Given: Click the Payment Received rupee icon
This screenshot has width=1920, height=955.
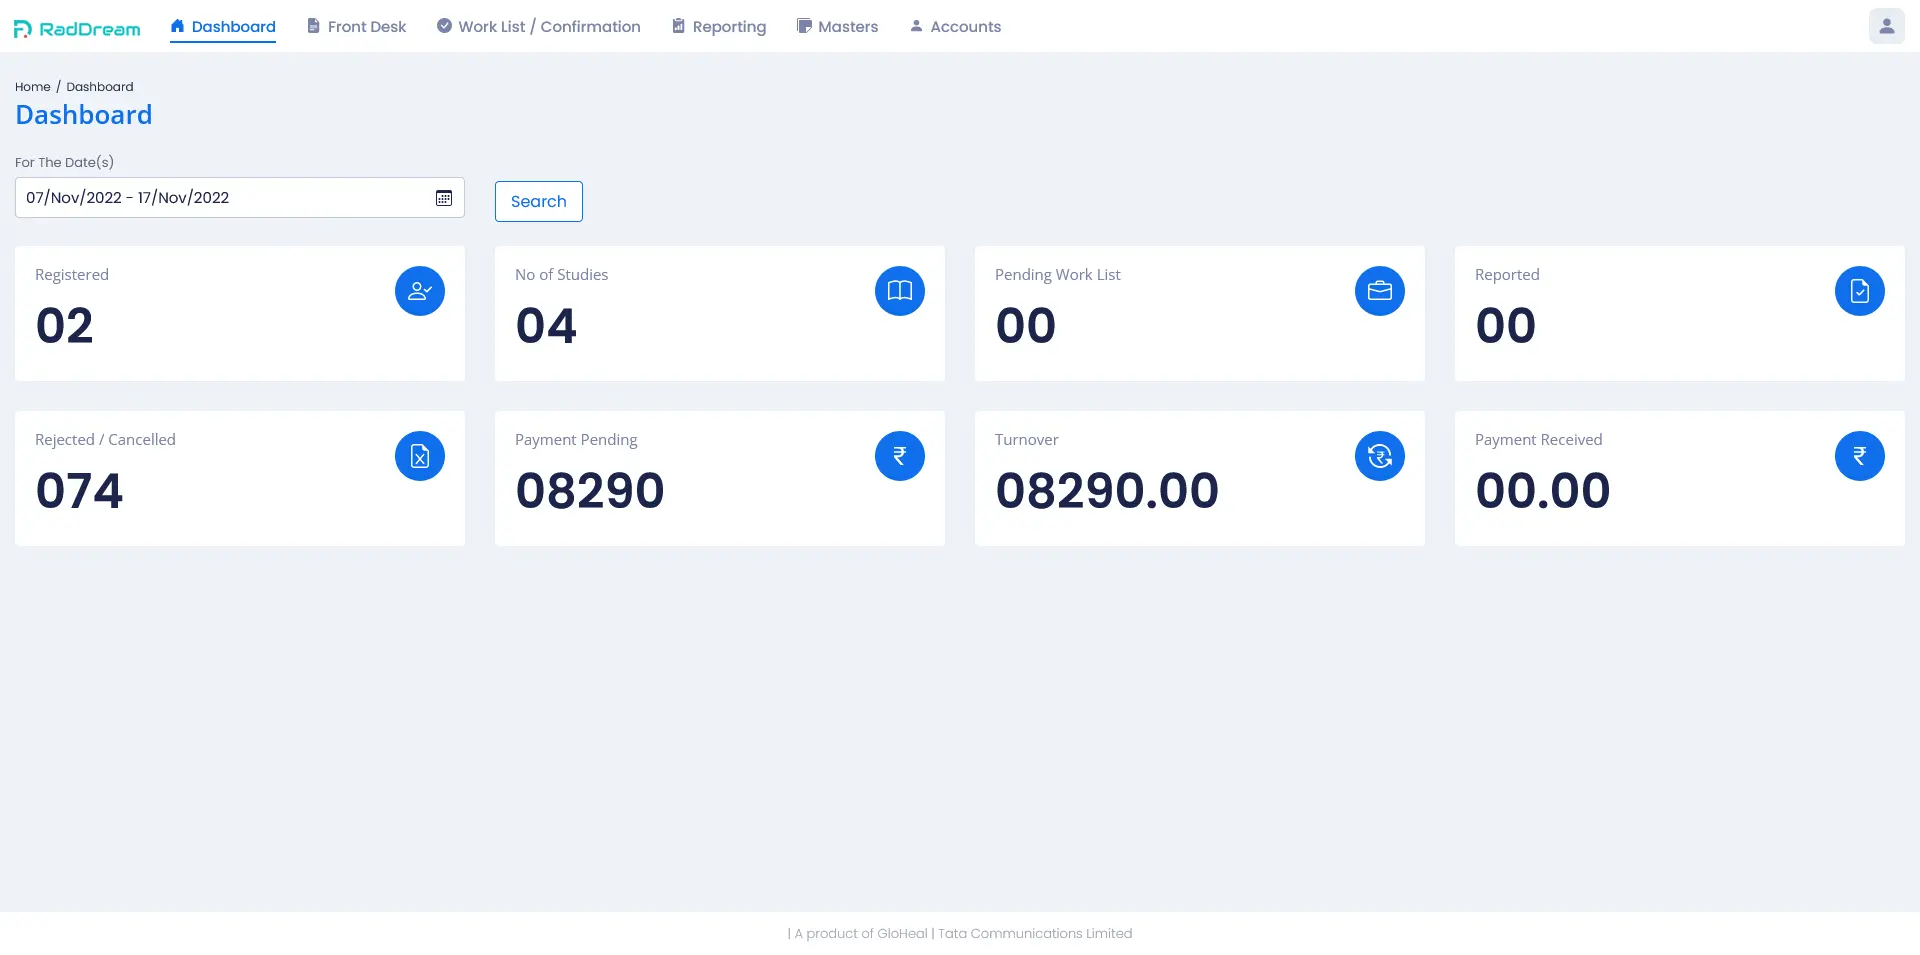Looking at the screenshot, I should click(1860, 456).
